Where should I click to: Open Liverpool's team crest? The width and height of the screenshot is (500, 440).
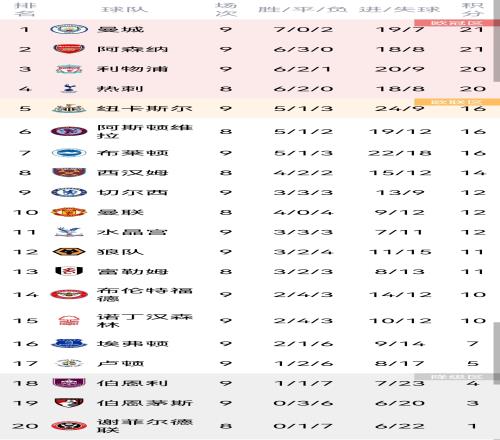coord(69,69)
